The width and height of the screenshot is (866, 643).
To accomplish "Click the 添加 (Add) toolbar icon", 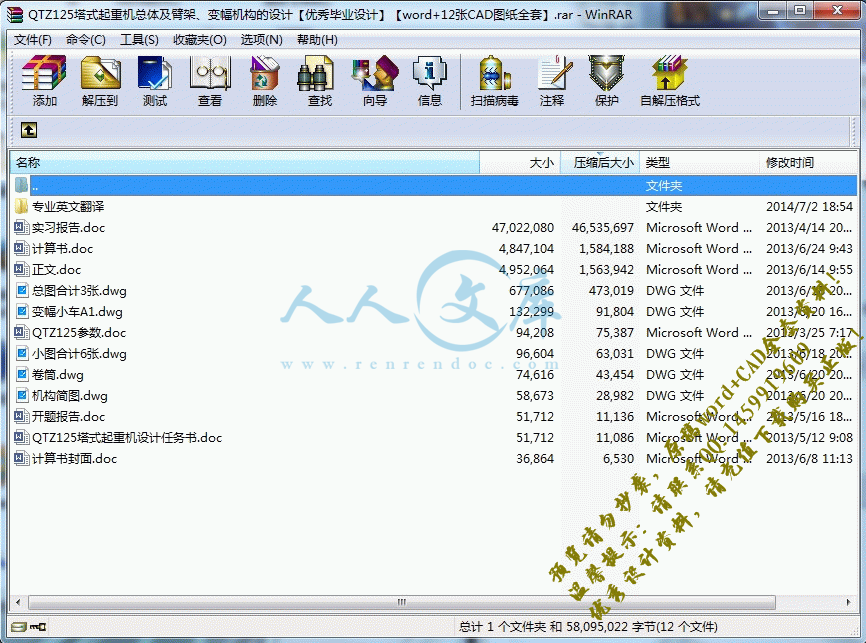I will pyautogui.click(x=44, y=72).
